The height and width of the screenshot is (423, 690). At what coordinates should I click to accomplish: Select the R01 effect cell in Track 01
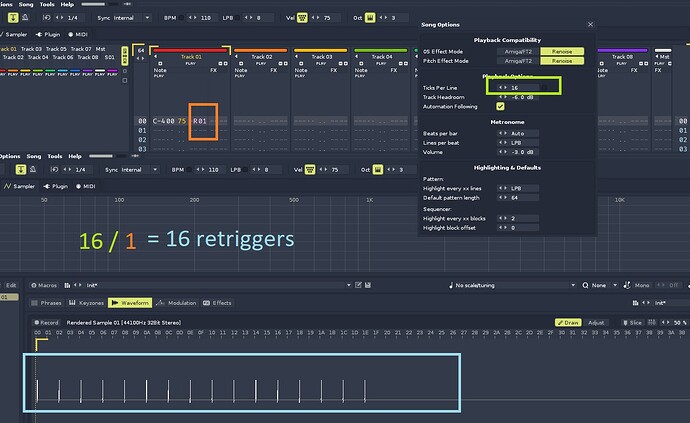pyautogui.click(x=201, y=121)
